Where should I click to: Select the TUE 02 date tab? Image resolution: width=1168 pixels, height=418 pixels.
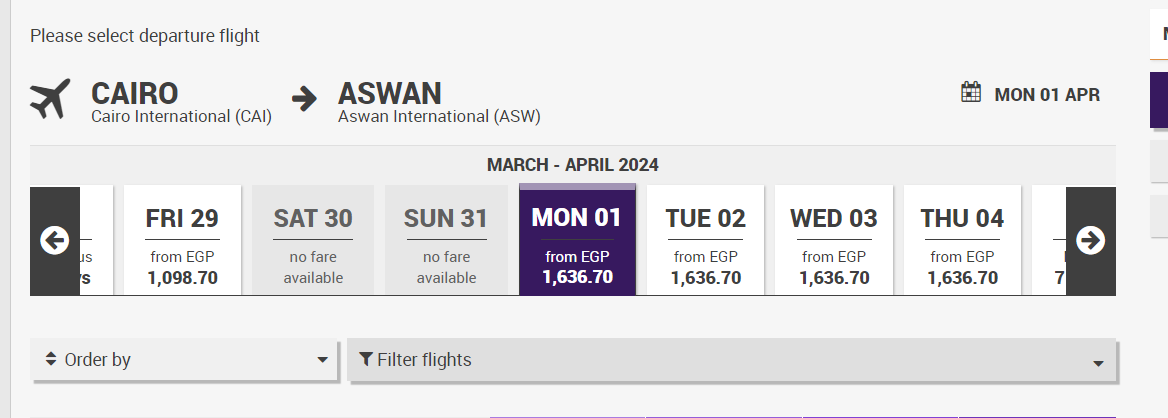coord(706,241)
